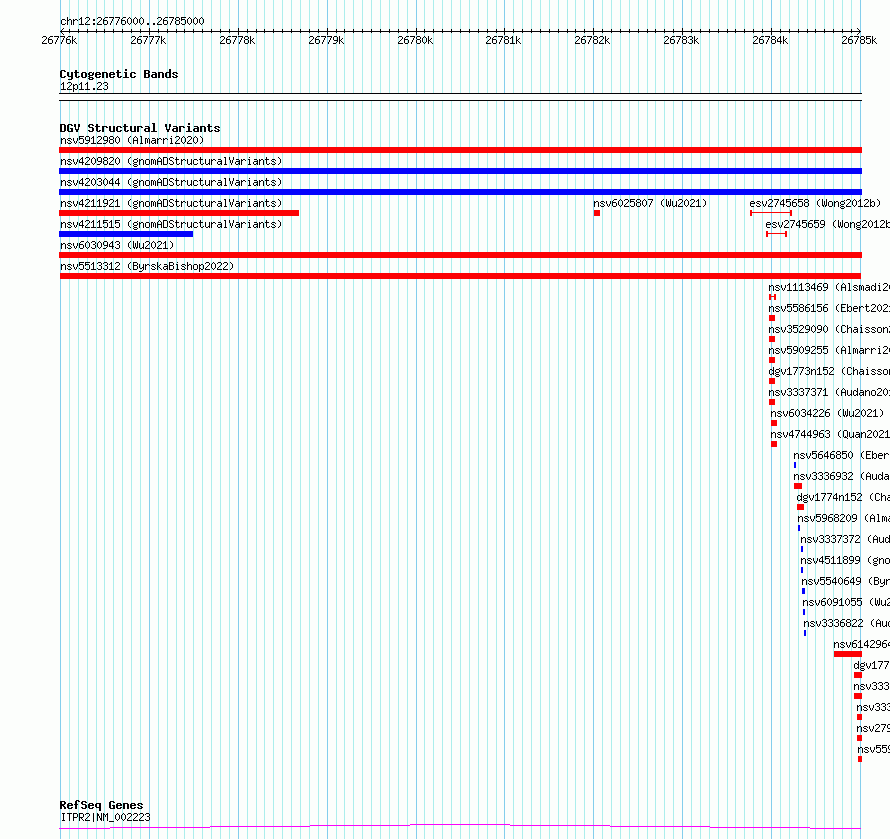Viewport: 890px width, 839px height.
Task: Click the red bar under nsv5912980
Action: click(460, 150)
